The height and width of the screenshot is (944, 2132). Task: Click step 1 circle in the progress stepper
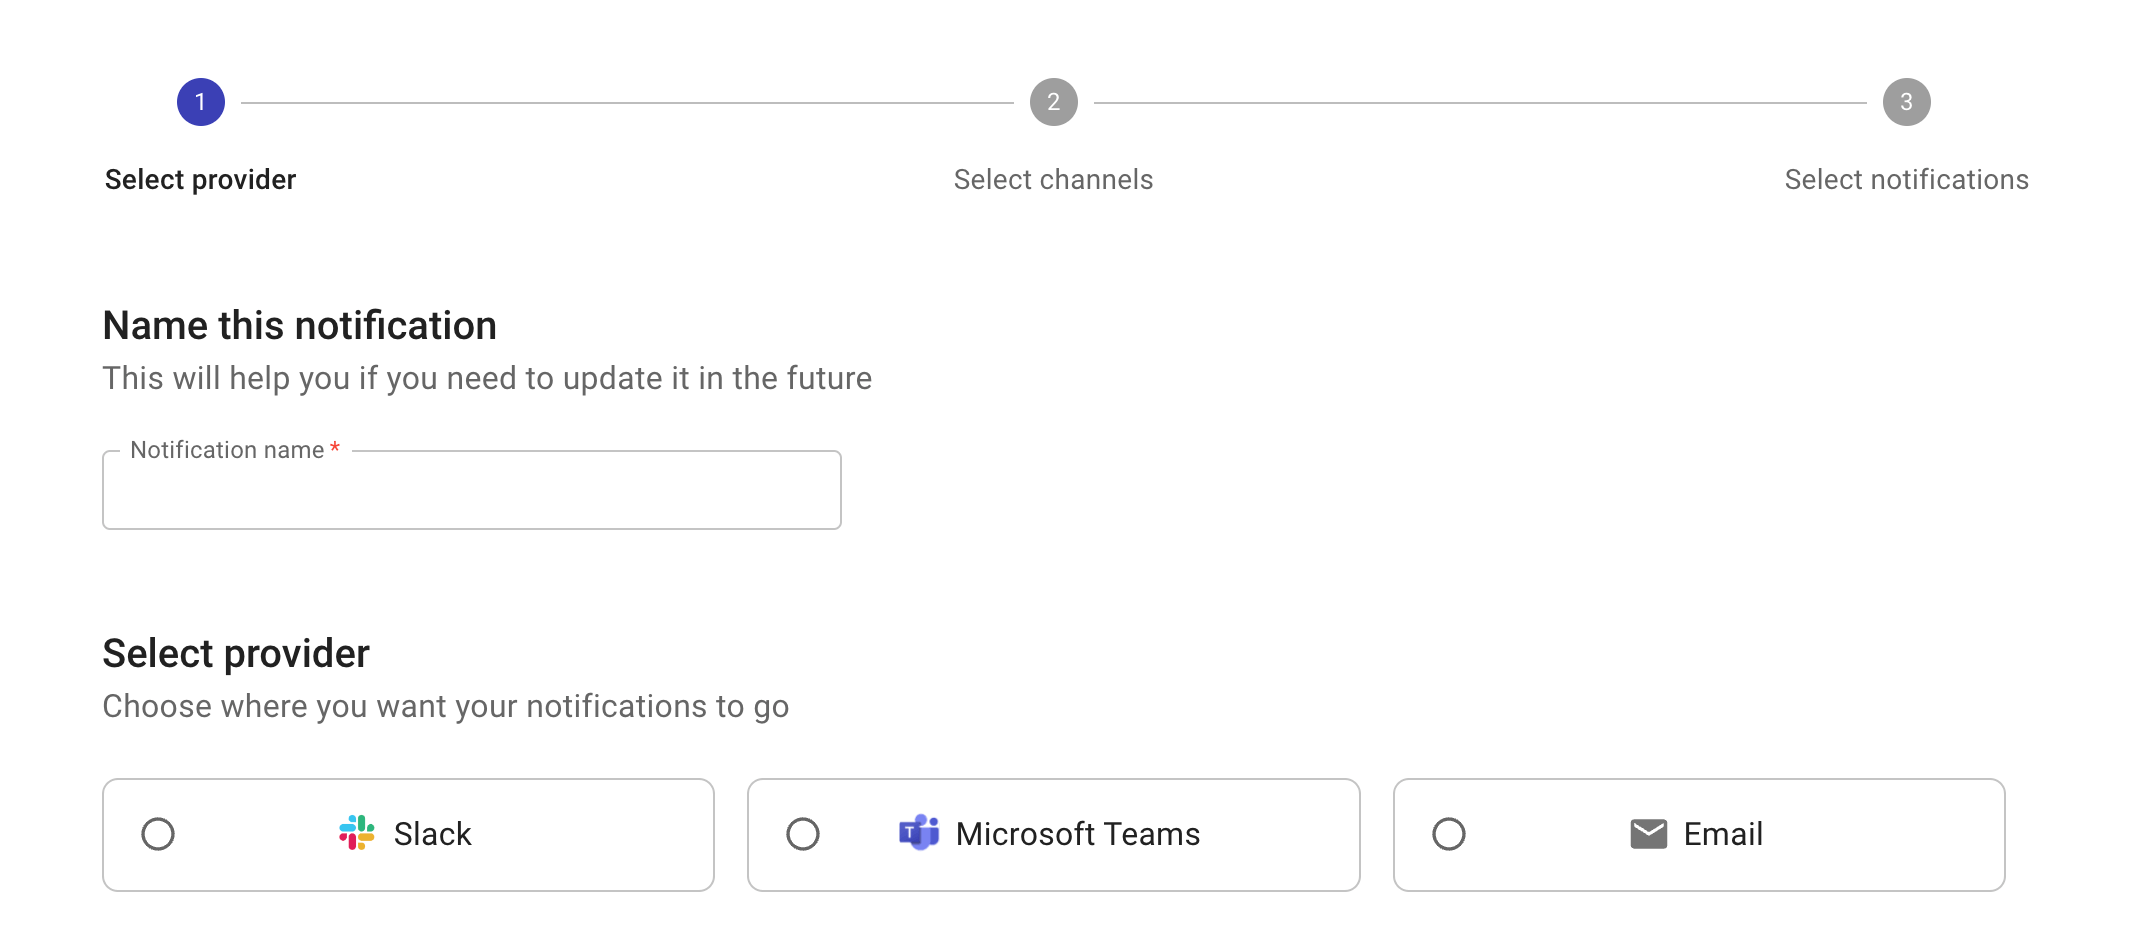click(x=200, y=100)
